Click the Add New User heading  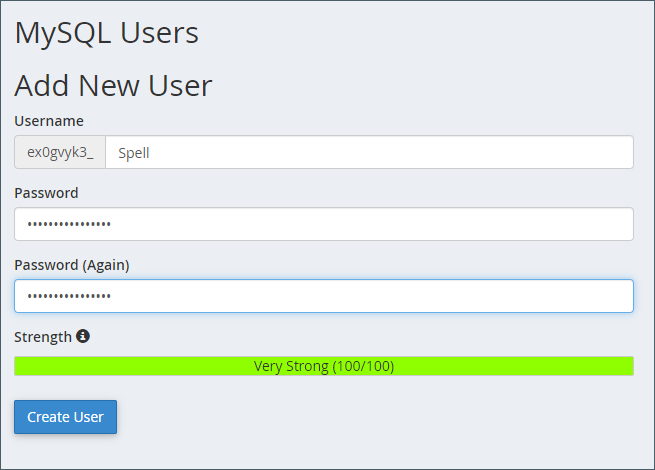tap(113, 86)
